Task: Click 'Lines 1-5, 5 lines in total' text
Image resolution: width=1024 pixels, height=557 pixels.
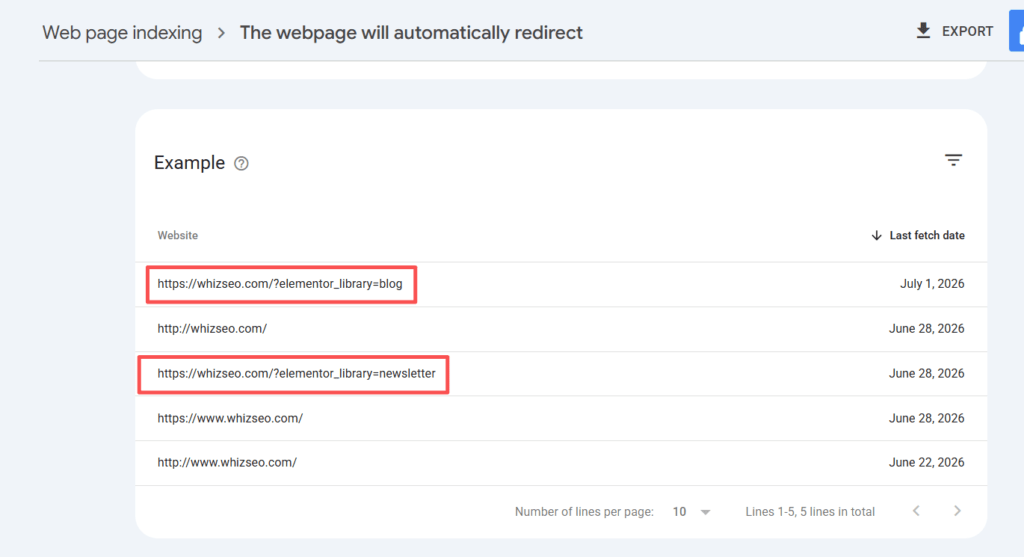Action: coord(810,512)
